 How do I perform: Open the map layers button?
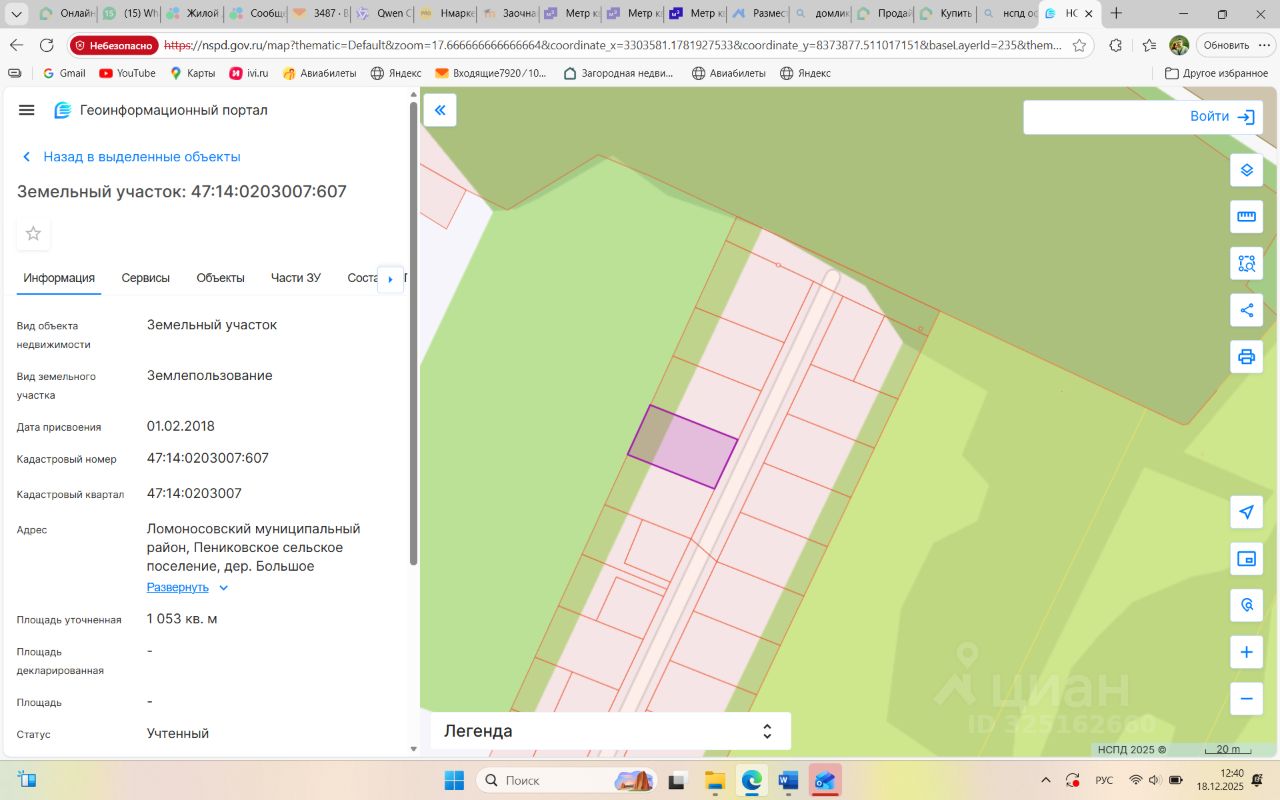pyautogui.click(x=1246, y=170)
